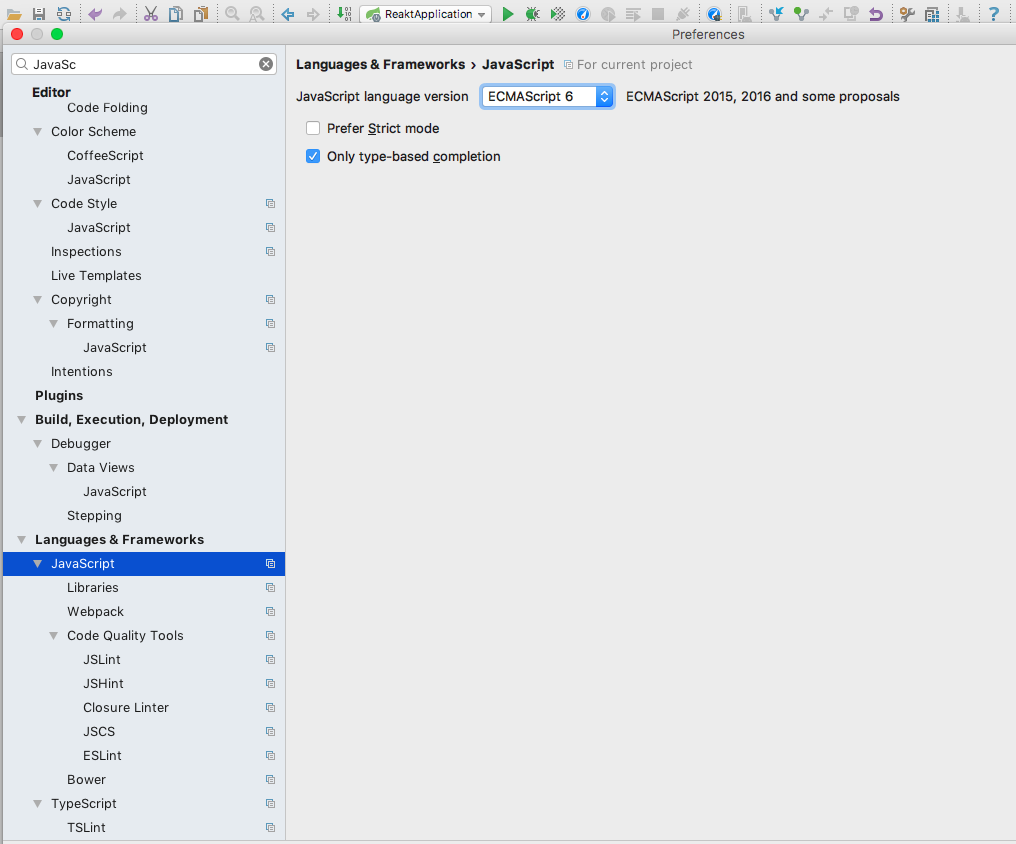Click Languages & Frameworks in the breadcrumb
1016x844 pixels.
click(380, 64)
